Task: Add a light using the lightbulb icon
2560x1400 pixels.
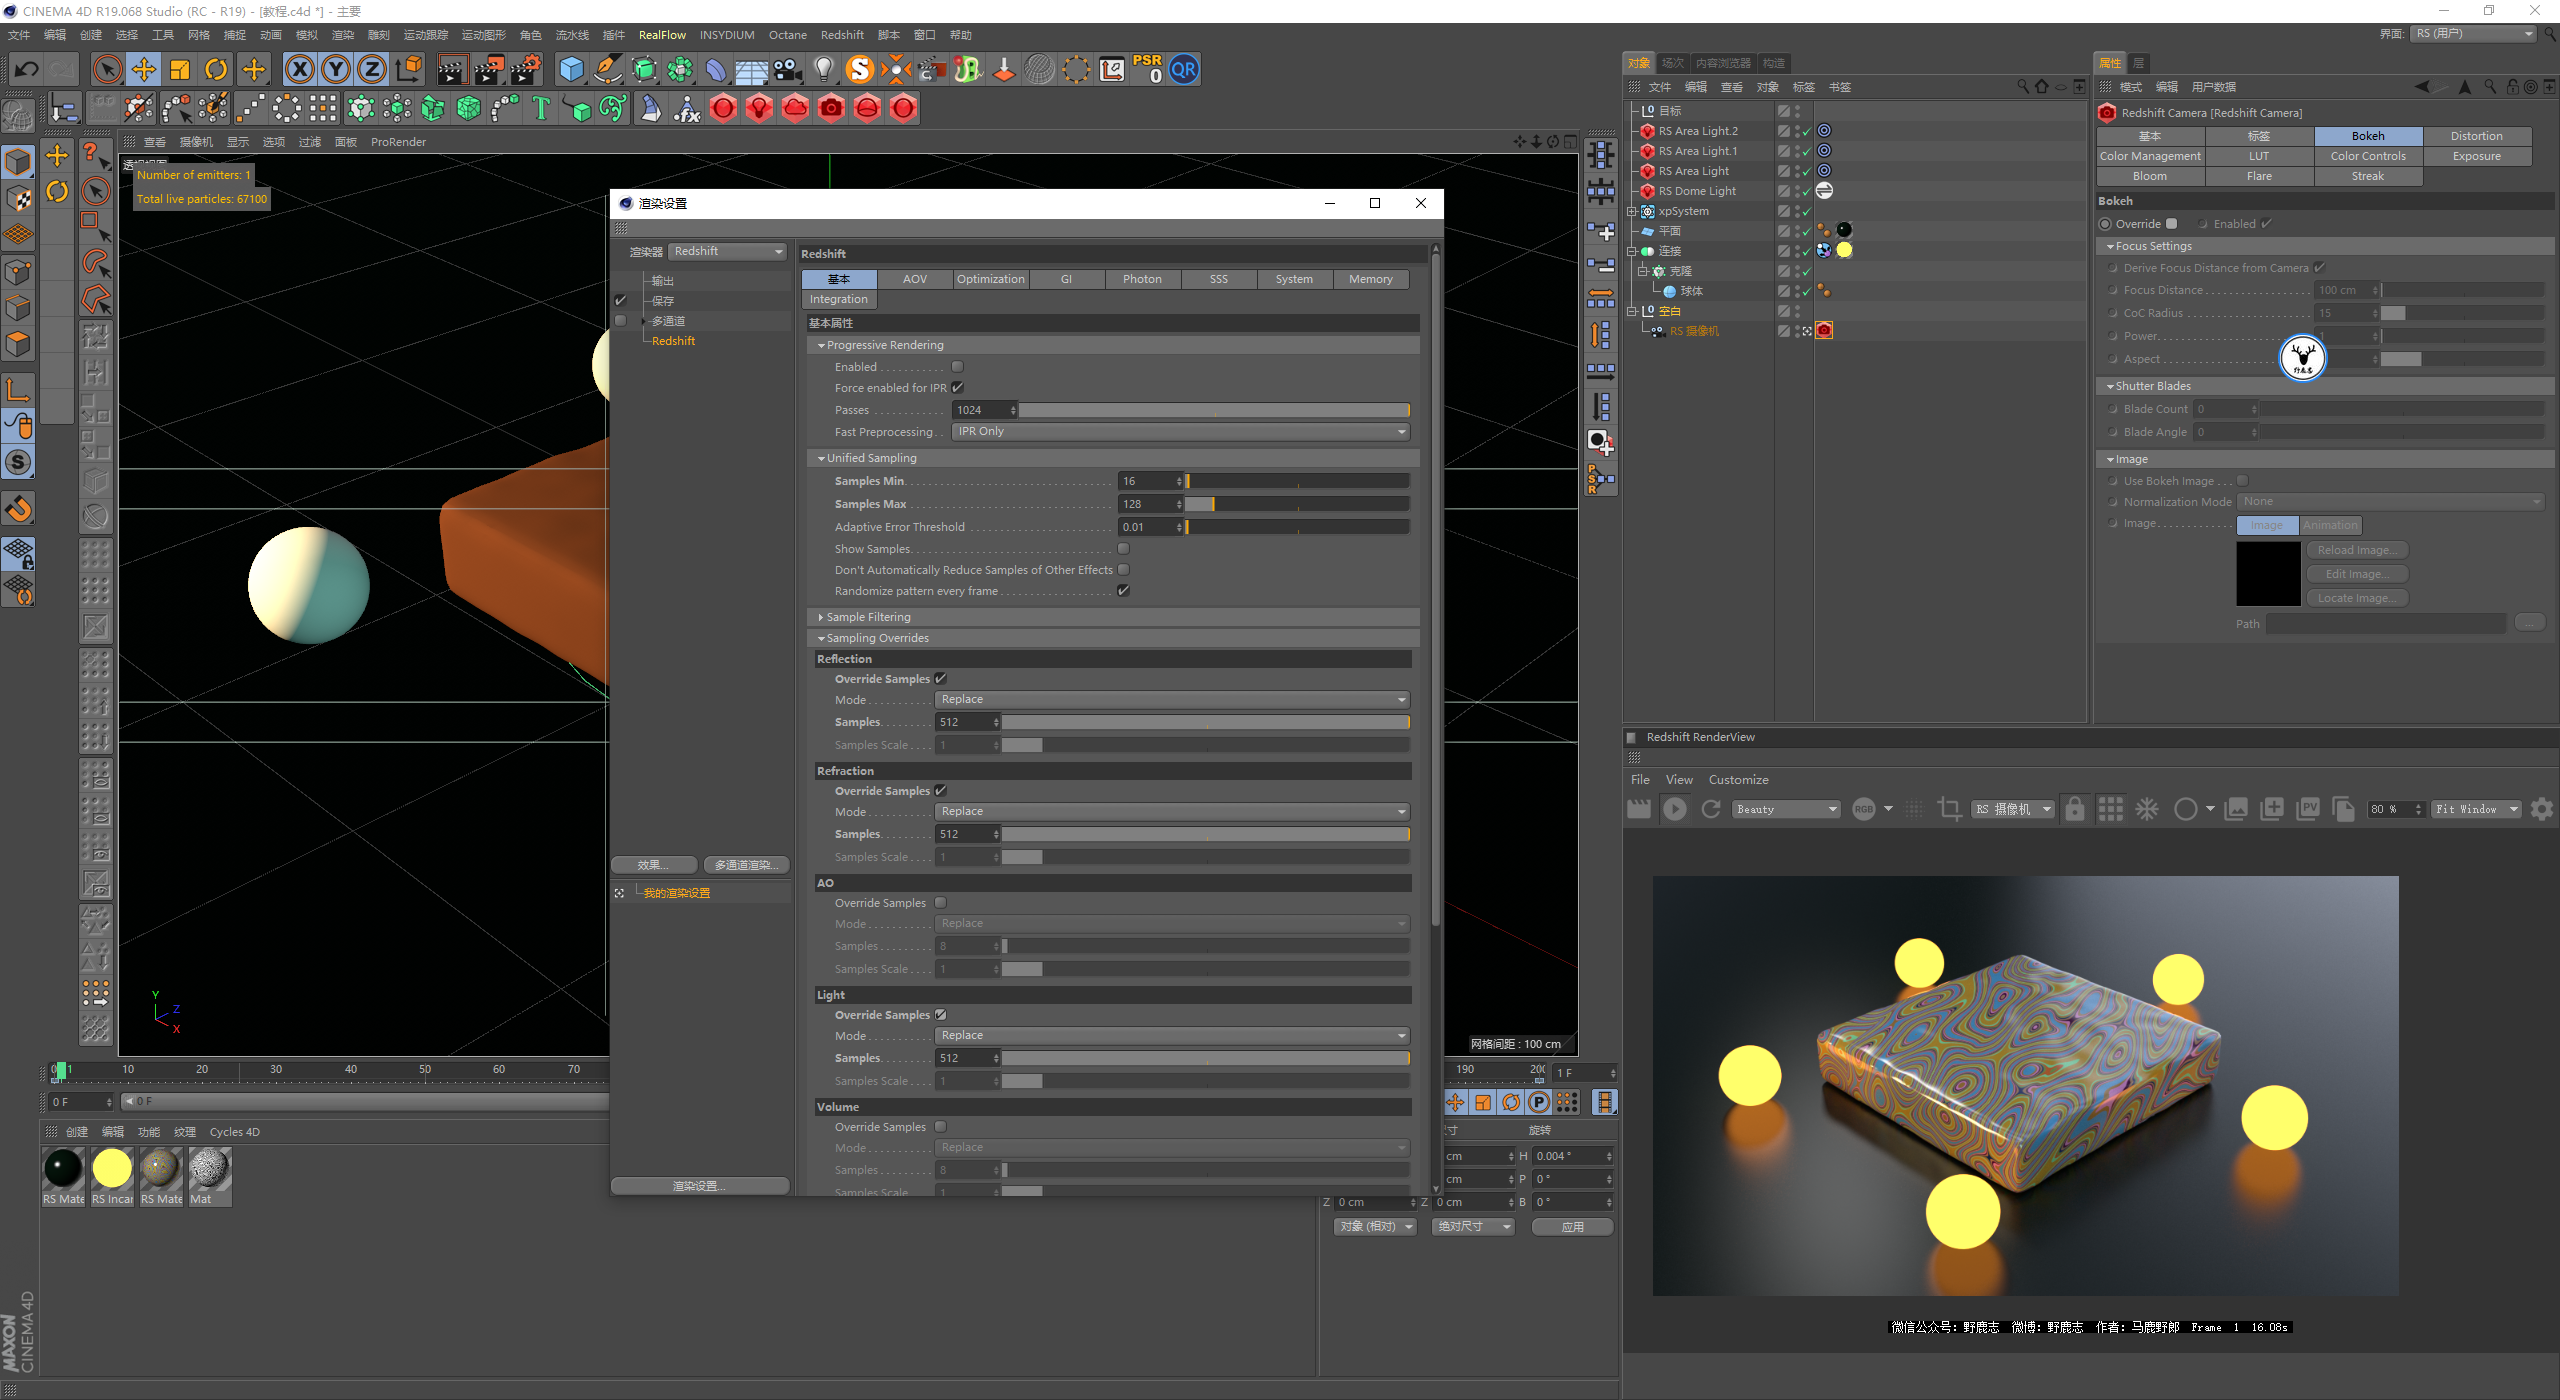Action: click(x=823, y=69)
